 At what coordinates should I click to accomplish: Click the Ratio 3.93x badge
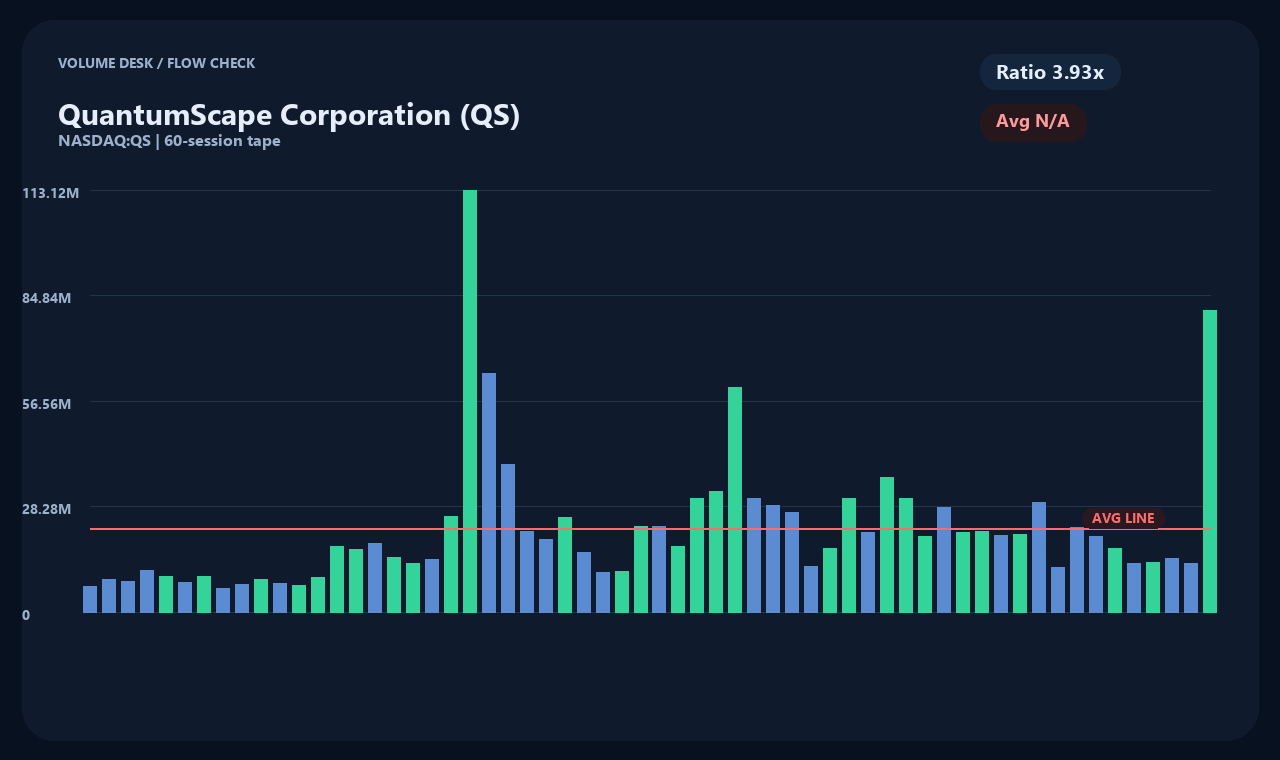click(1050, 72)
